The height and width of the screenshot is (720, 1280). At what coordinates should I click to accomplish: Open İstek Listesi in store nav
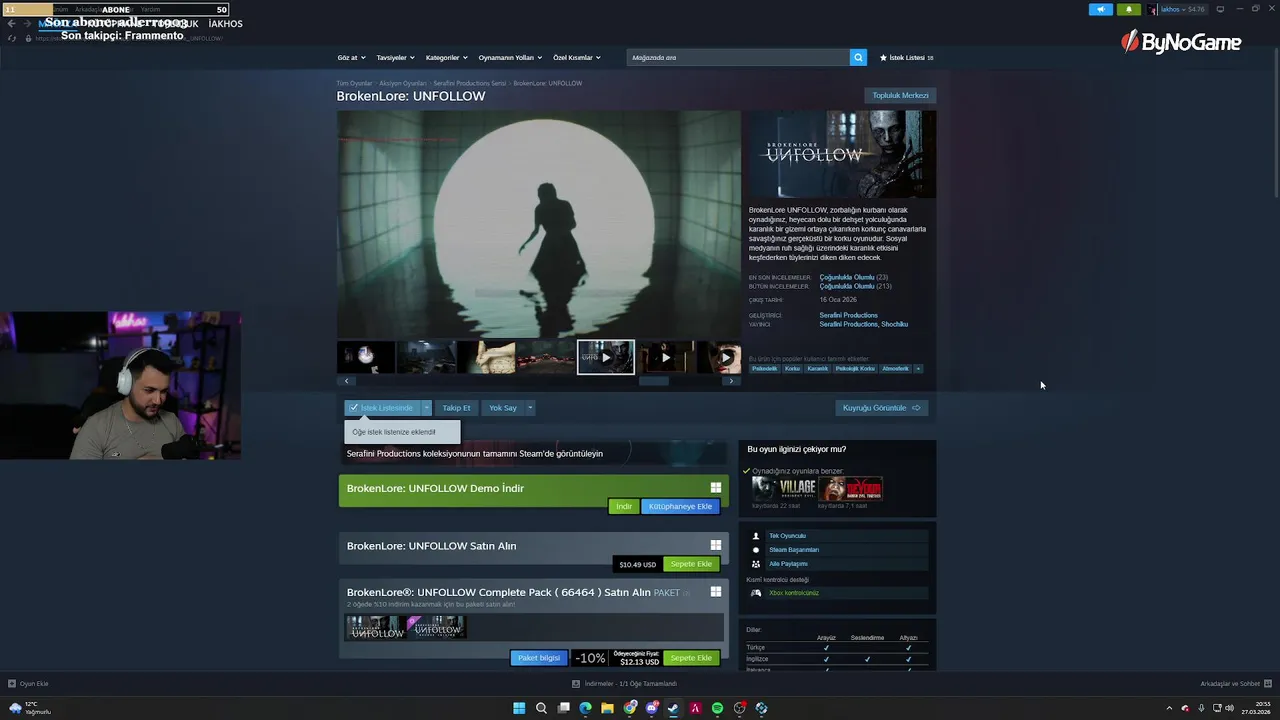[906, 57]
